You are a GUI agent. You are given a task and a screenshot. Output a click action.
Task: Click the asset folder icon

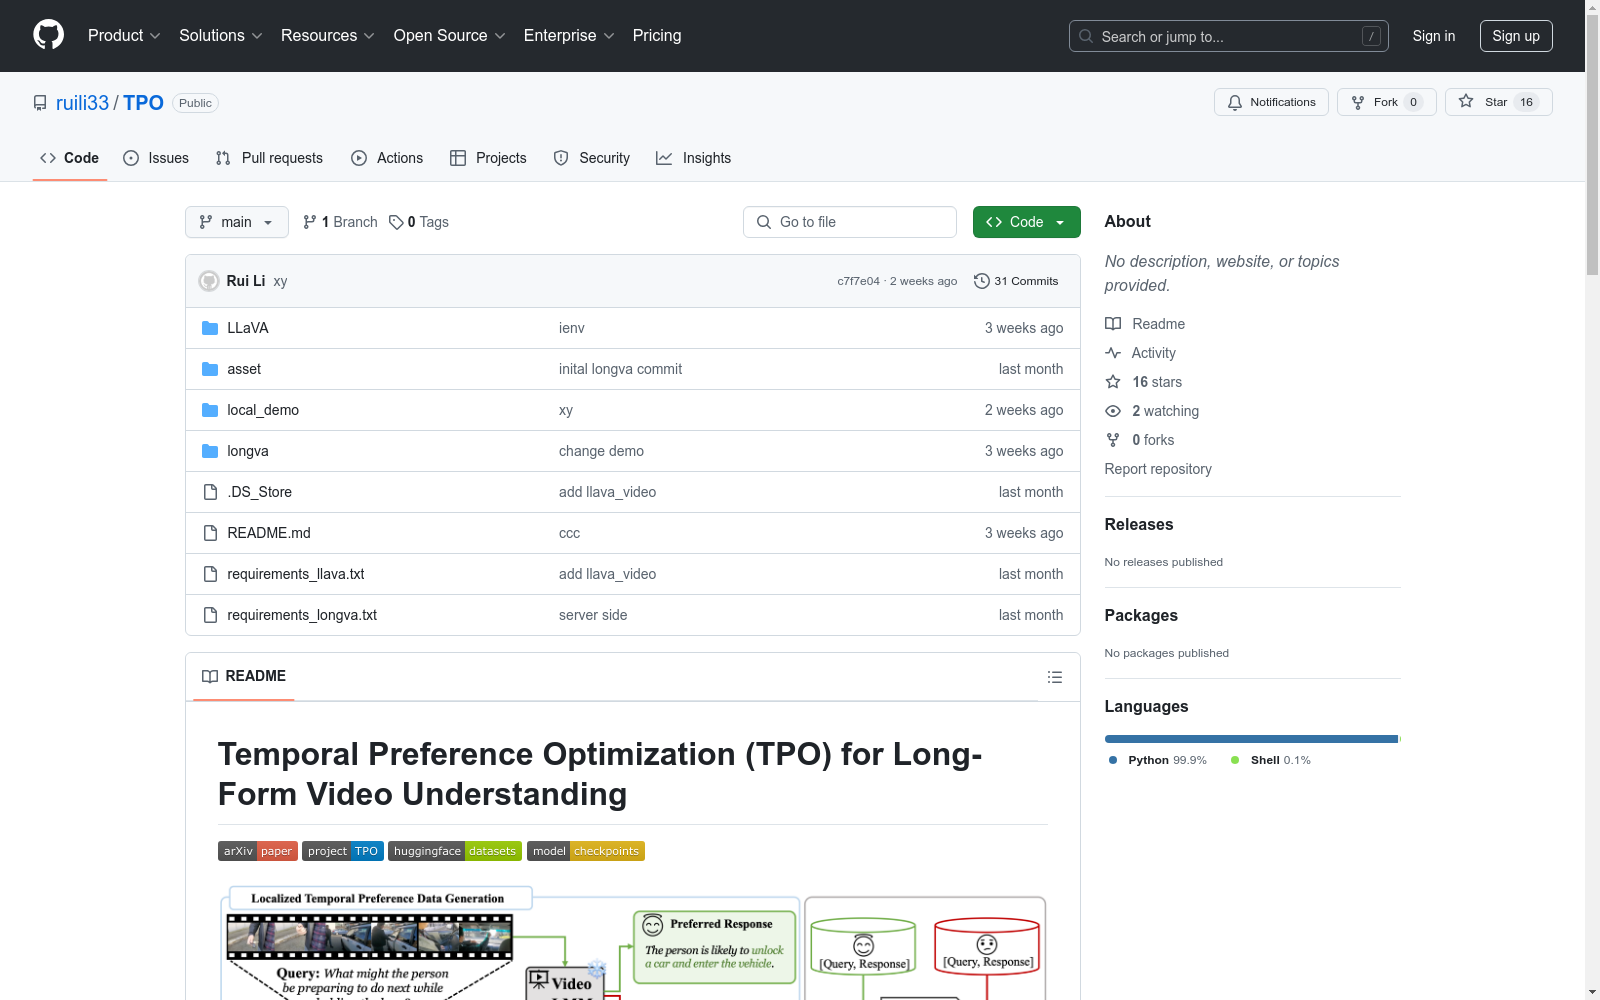210,369
